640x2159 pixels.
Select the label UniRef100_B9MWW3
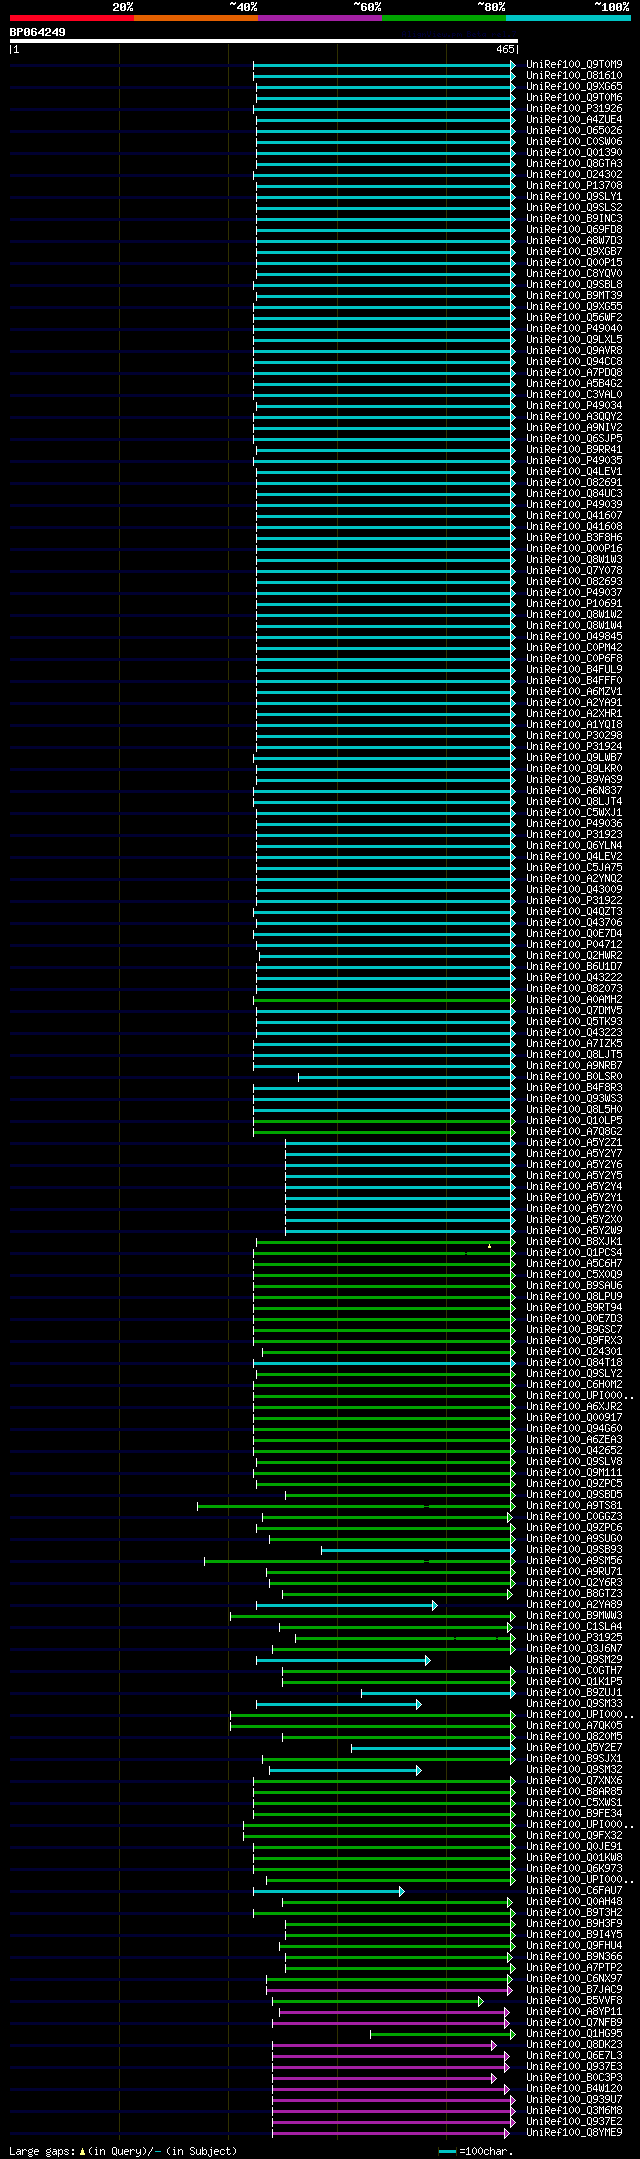(x=574, y=1615)
